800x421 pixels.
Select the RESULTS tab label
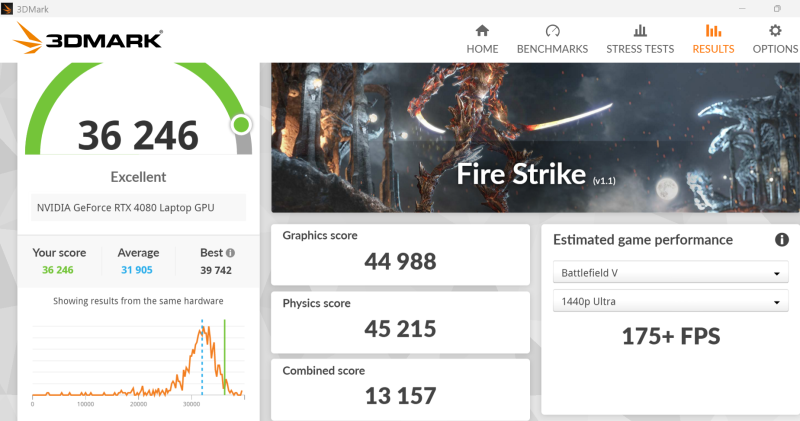713,49
